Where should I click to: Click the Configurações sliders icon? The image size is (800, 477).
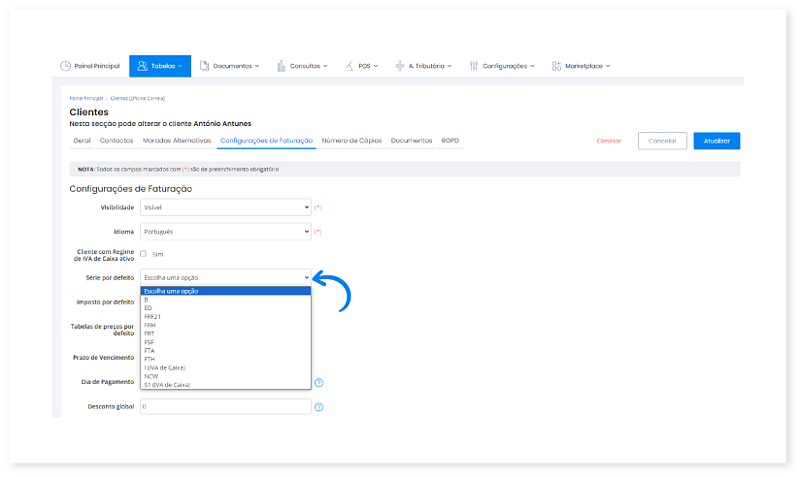point(474,66)
